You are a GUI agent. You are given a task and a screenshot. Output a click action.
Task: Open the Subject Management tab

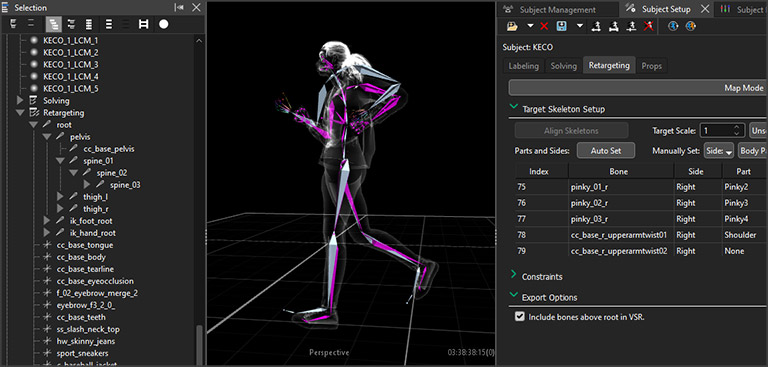point(557,9)
